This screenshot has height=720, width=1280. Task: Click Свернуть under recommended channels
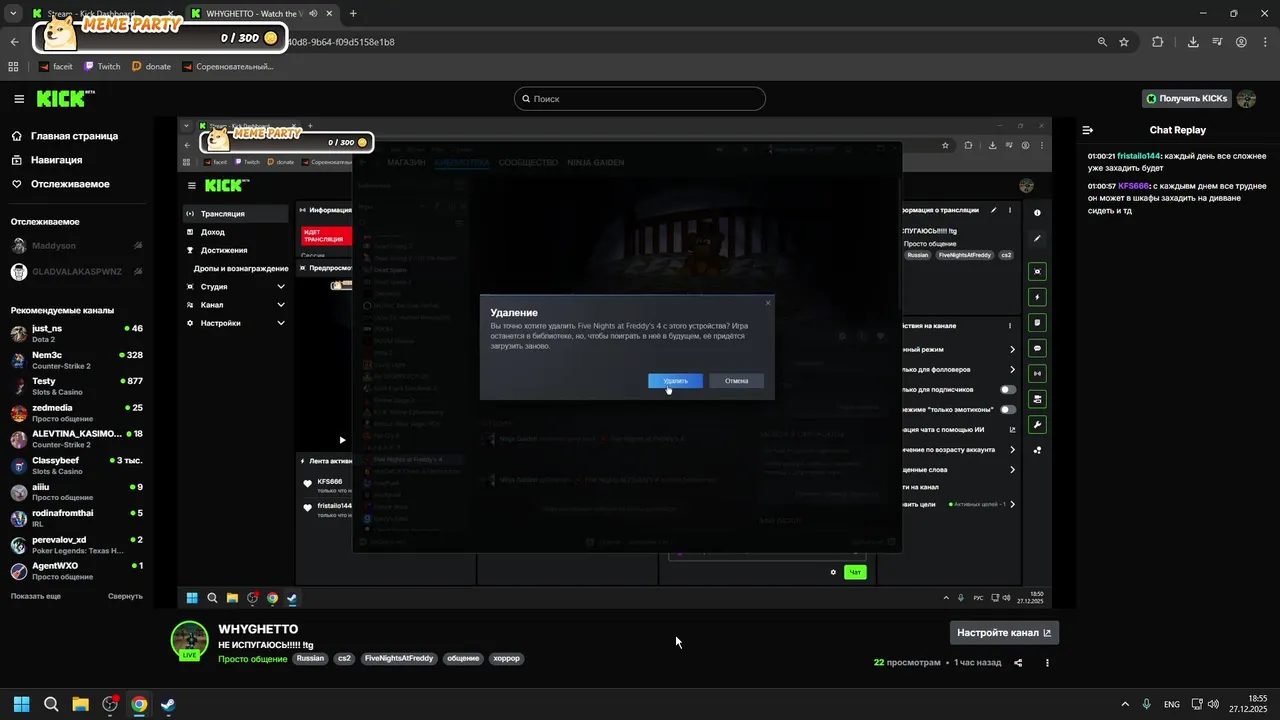coord(125,596)
